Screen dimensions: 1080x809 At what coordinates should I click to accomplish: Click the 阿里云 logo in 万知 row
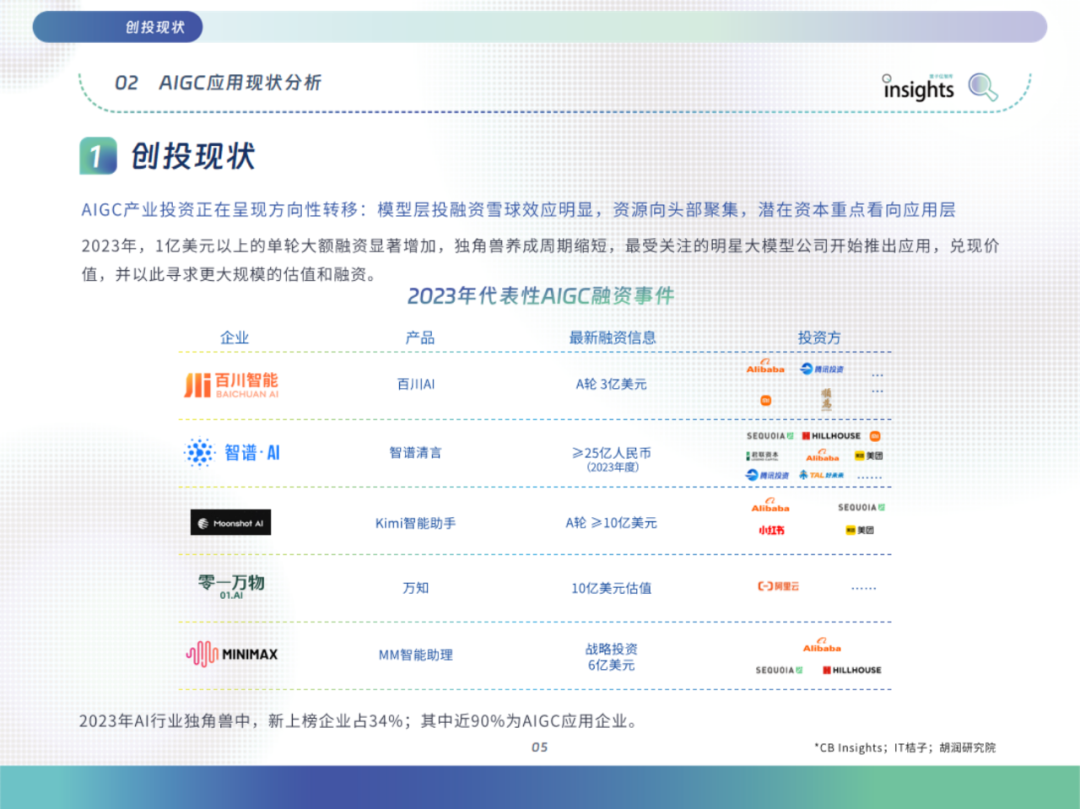click(x=778, y=587)
